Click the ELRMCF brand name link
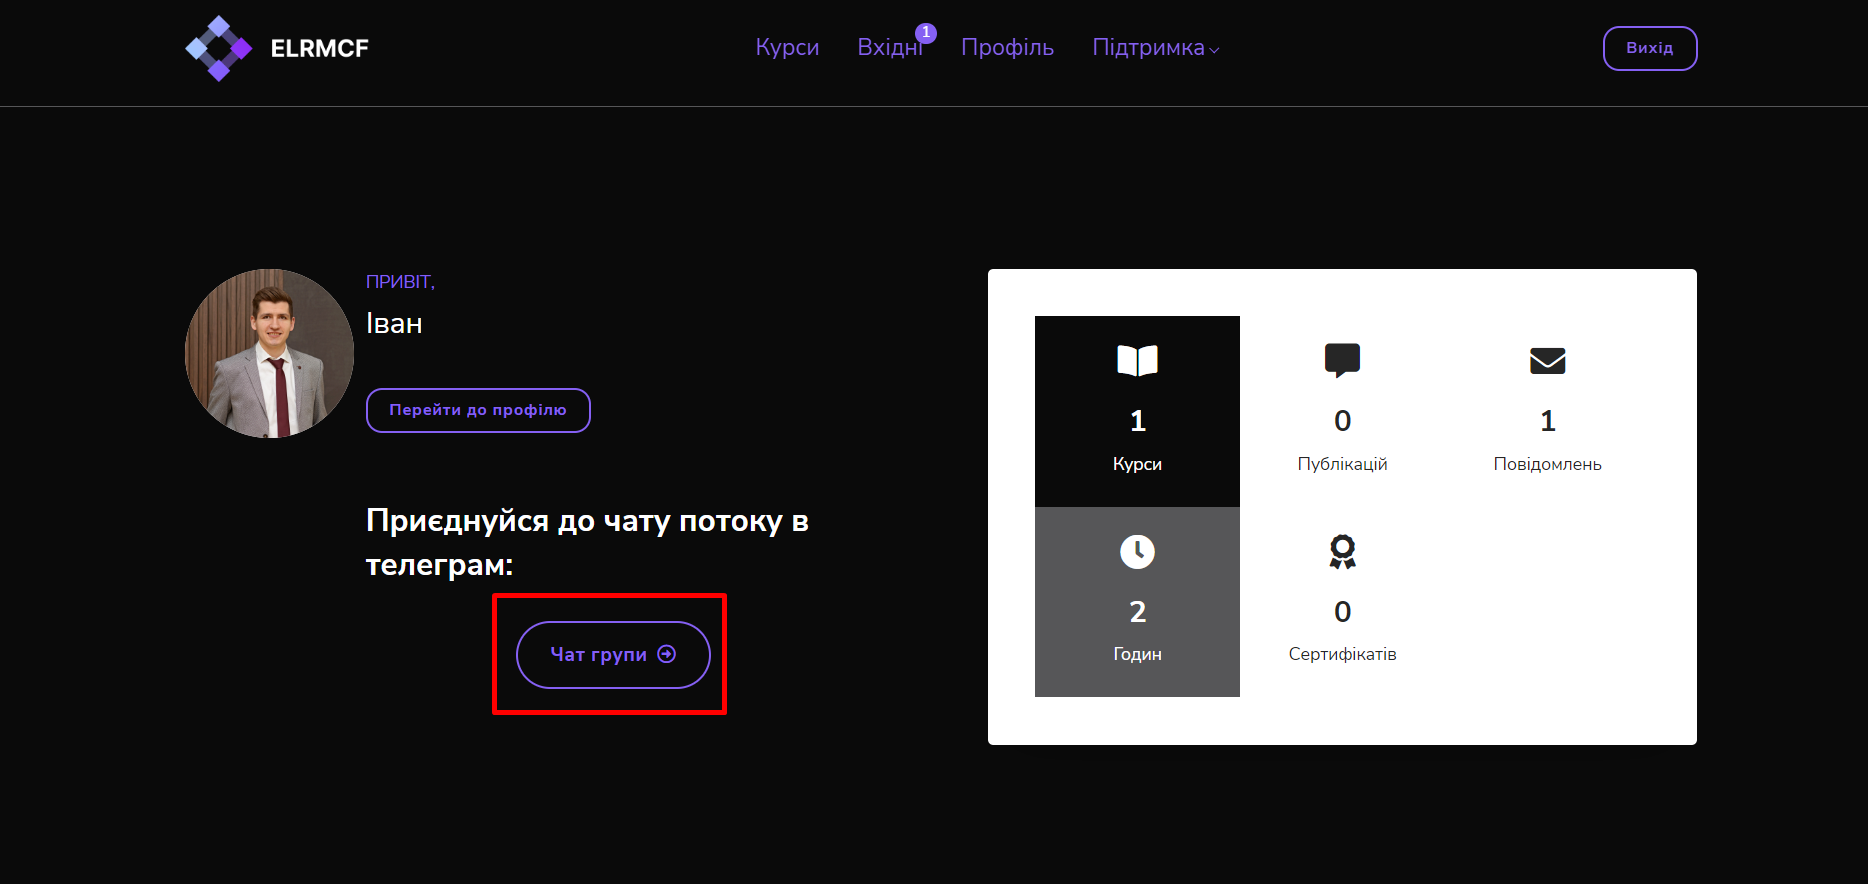 click(320, 48)
